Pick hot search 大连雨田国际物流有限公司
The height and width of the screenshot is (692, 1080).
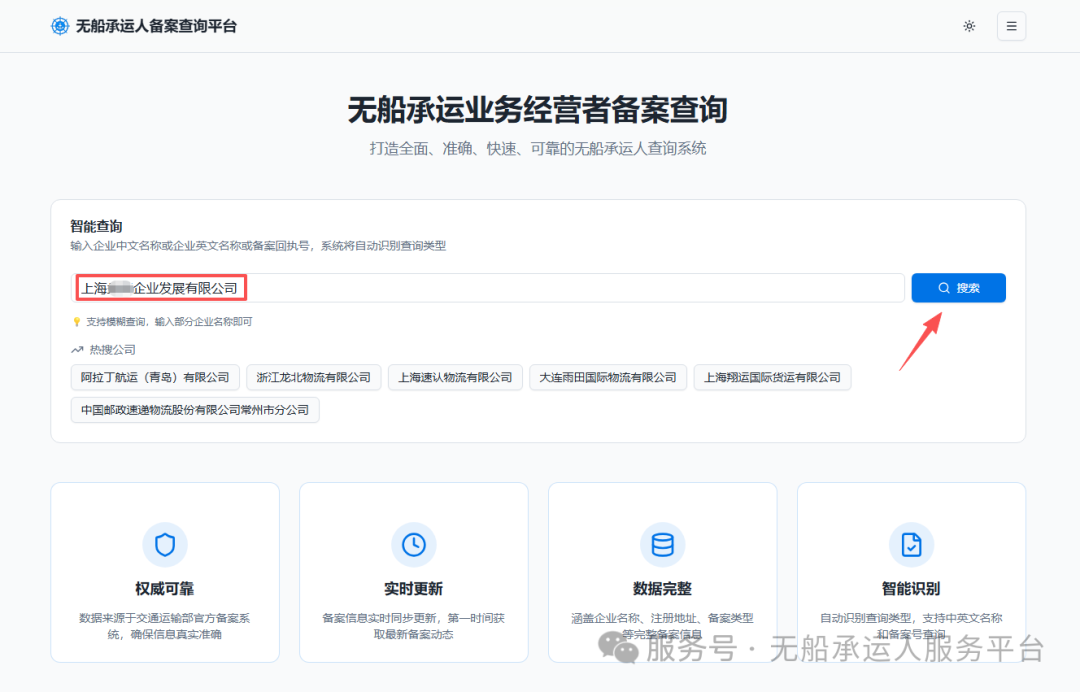pos(608,377)
